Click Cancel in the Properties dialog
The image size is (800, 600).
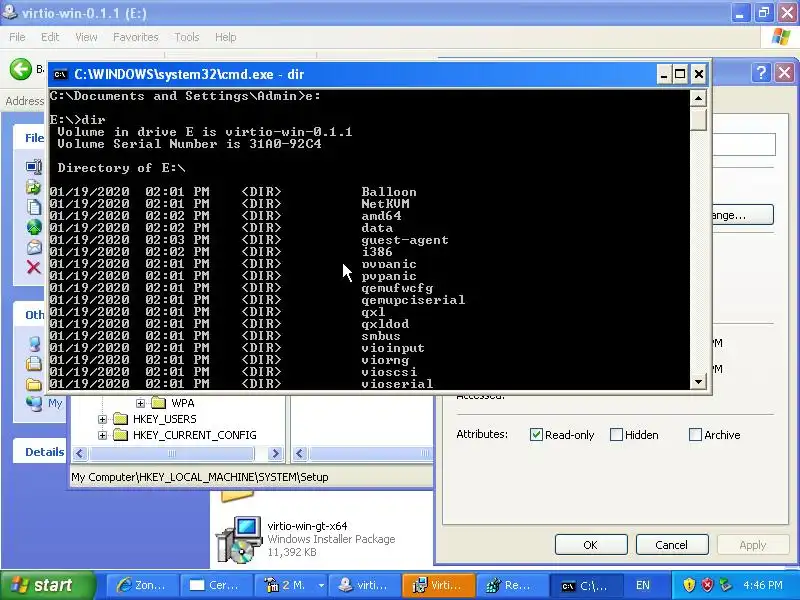[671, 545]
